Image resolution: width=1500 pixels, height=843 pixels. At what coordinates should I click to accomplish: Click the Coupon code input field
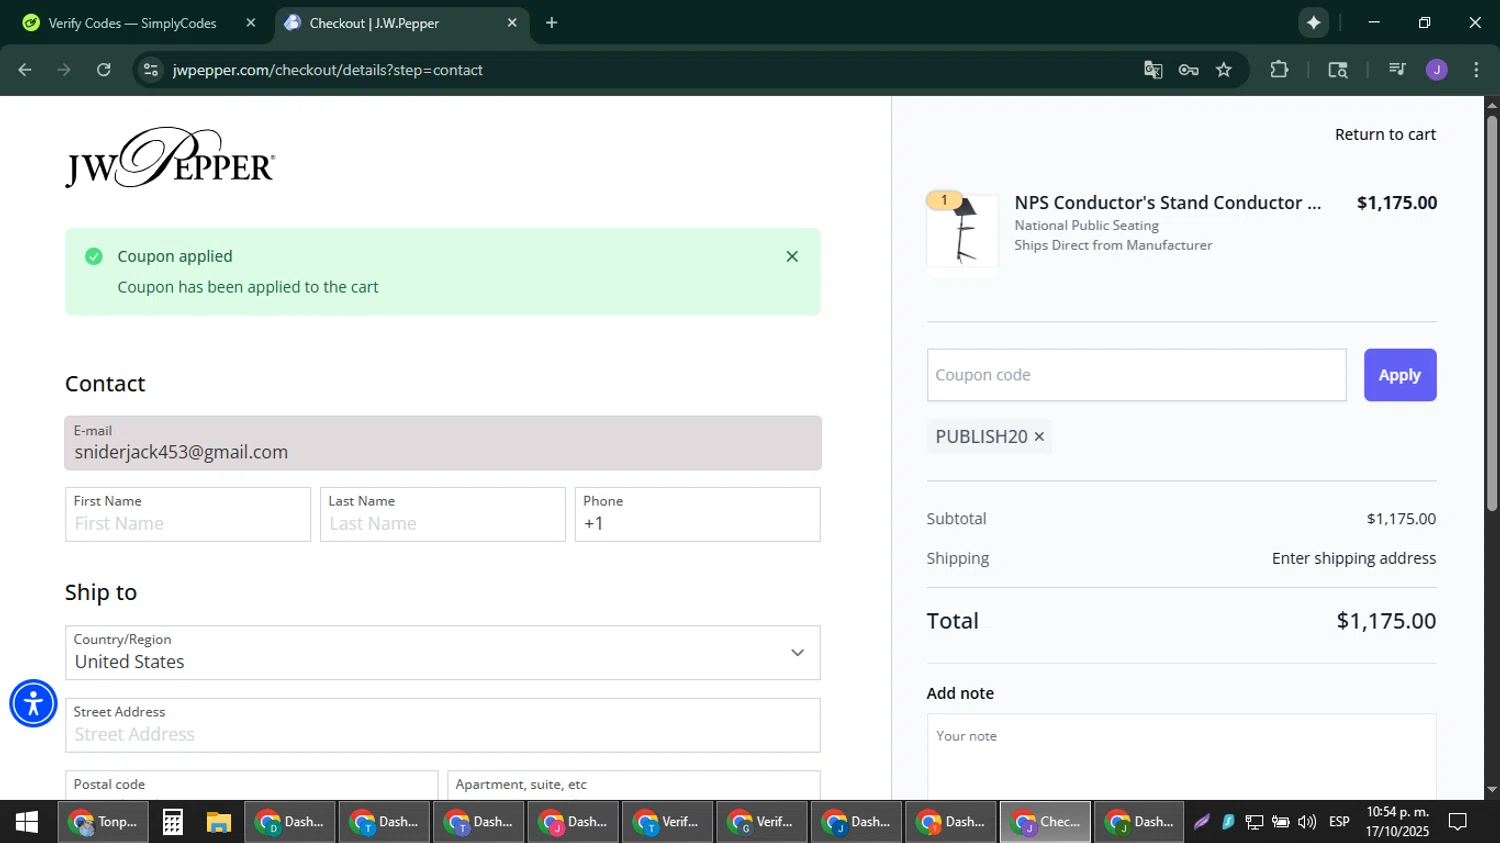(1136, 375)
